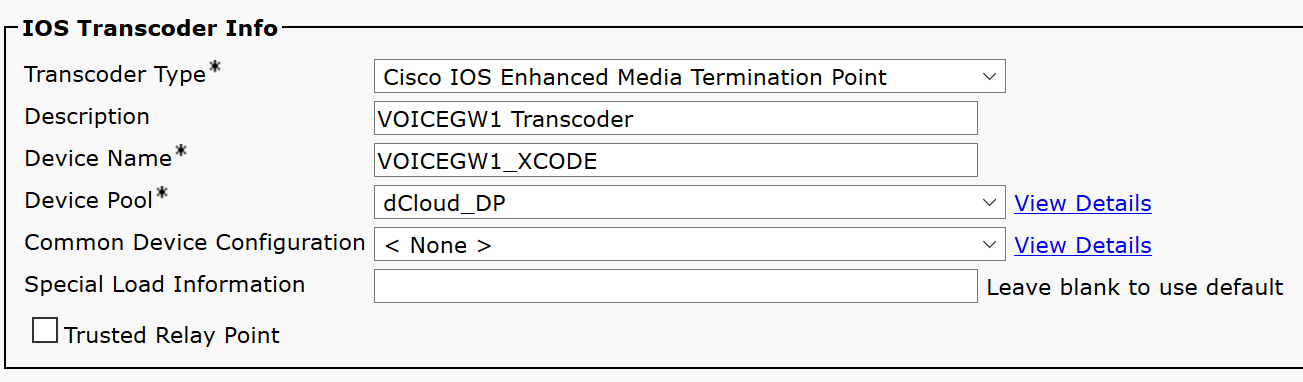Image resolution: width=1303 pixels, height=382 pixels.
Task: Click the Device Name field label
Action: (x=99, y=157)
